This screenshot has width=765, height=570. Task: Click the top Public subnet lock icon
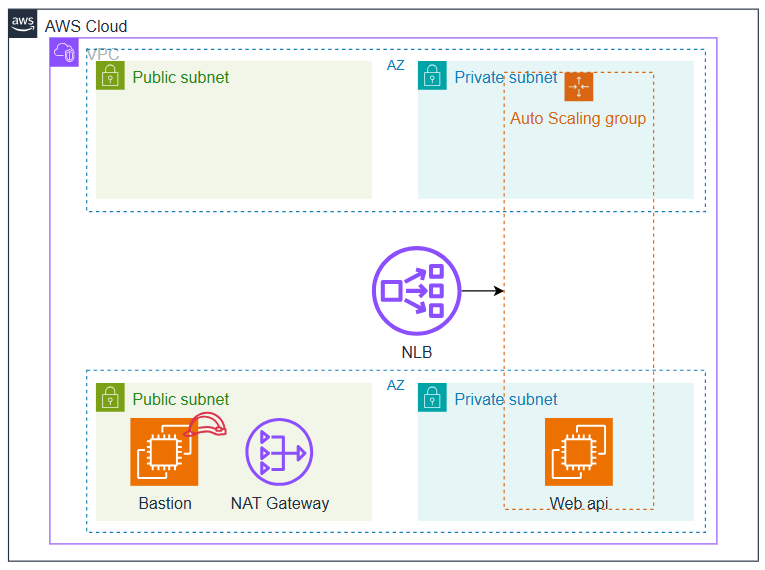pyautogui.click(x=111, y=76)
